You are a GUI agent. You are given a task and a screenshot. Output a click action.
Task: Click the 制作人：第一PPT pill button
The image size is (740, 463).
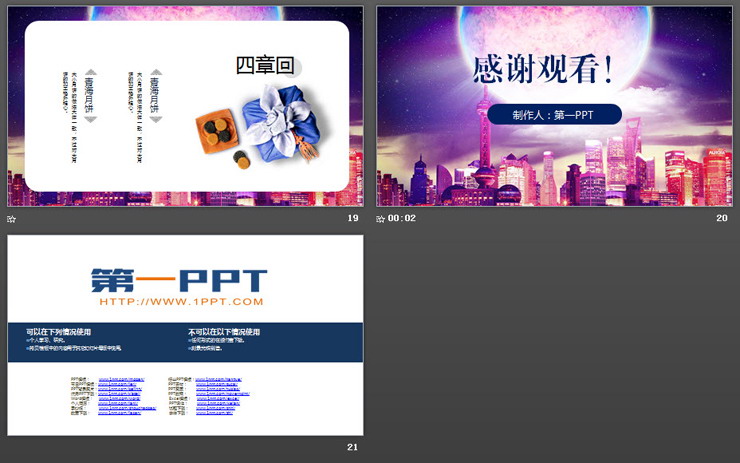(553, 115)
